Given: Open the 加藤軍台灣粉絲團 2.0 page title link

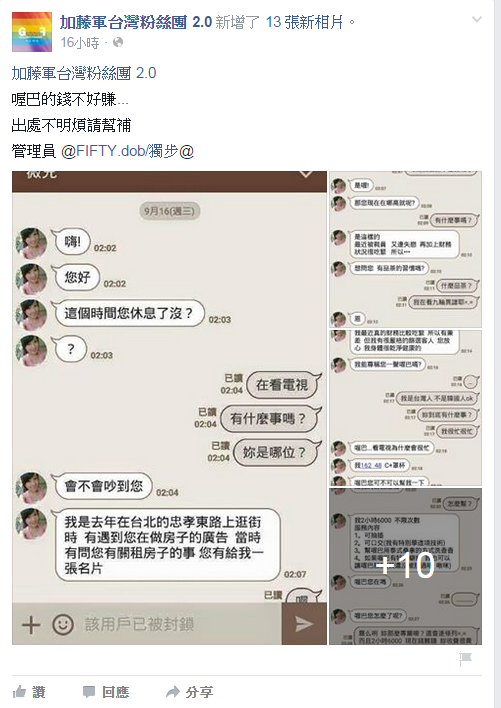Looking at the screenshot, I should click(x=136, y=22).
